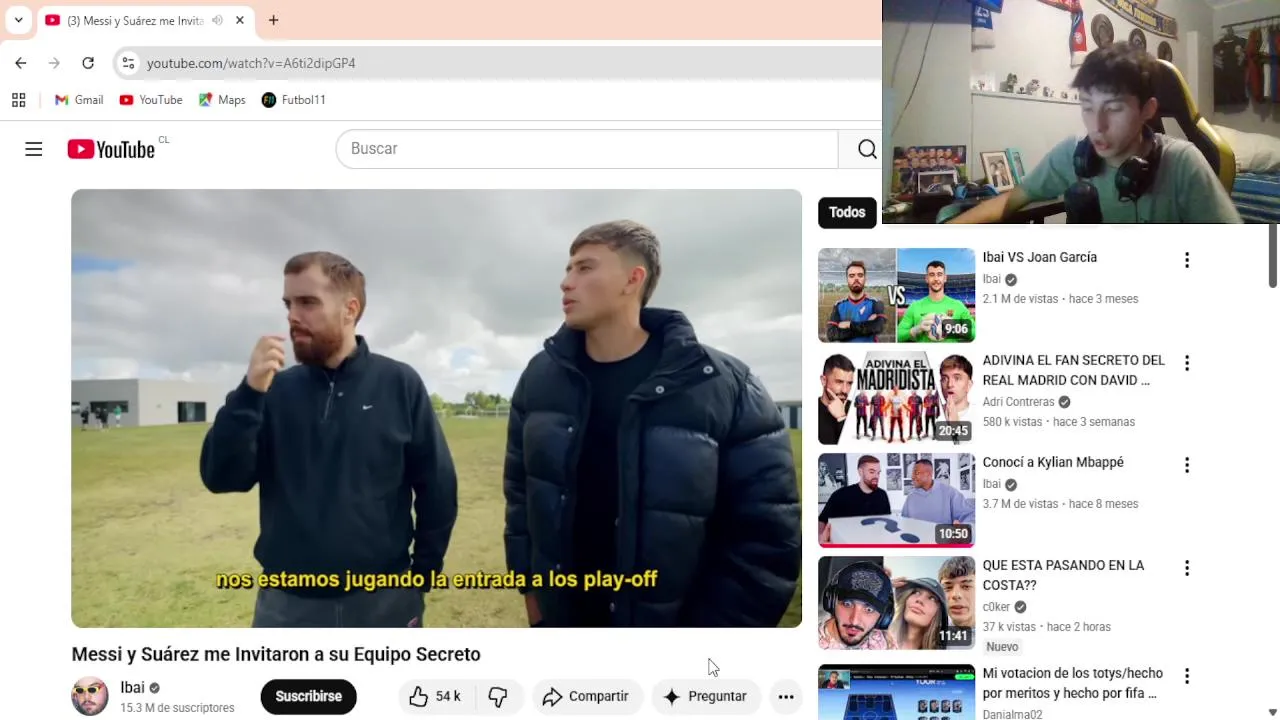
Task: Focus the Buscar search field
Action: tap(587, 149)
